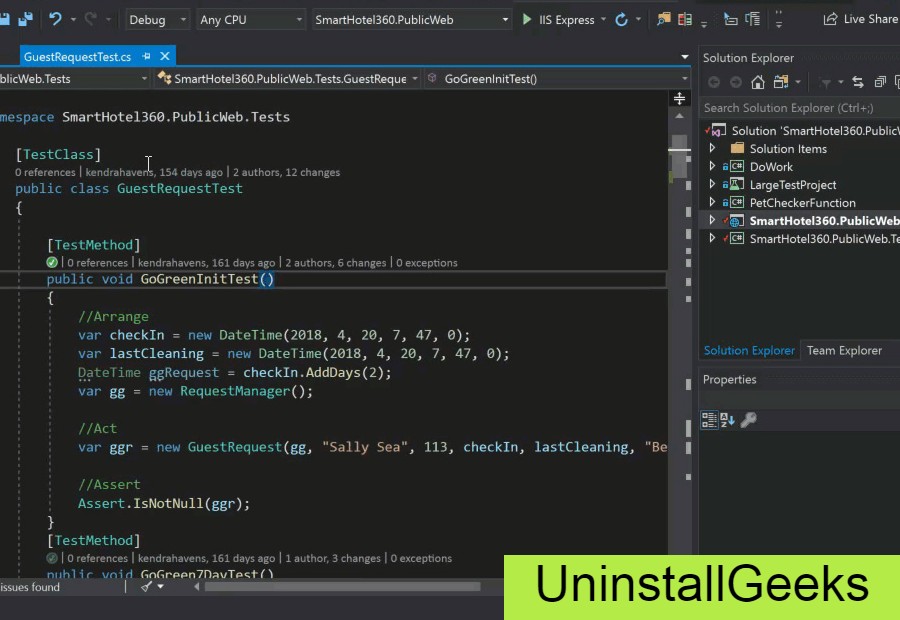Click the Search Solution Explorer field
This screenshot has height=620, width=900.
coord(800,108)
